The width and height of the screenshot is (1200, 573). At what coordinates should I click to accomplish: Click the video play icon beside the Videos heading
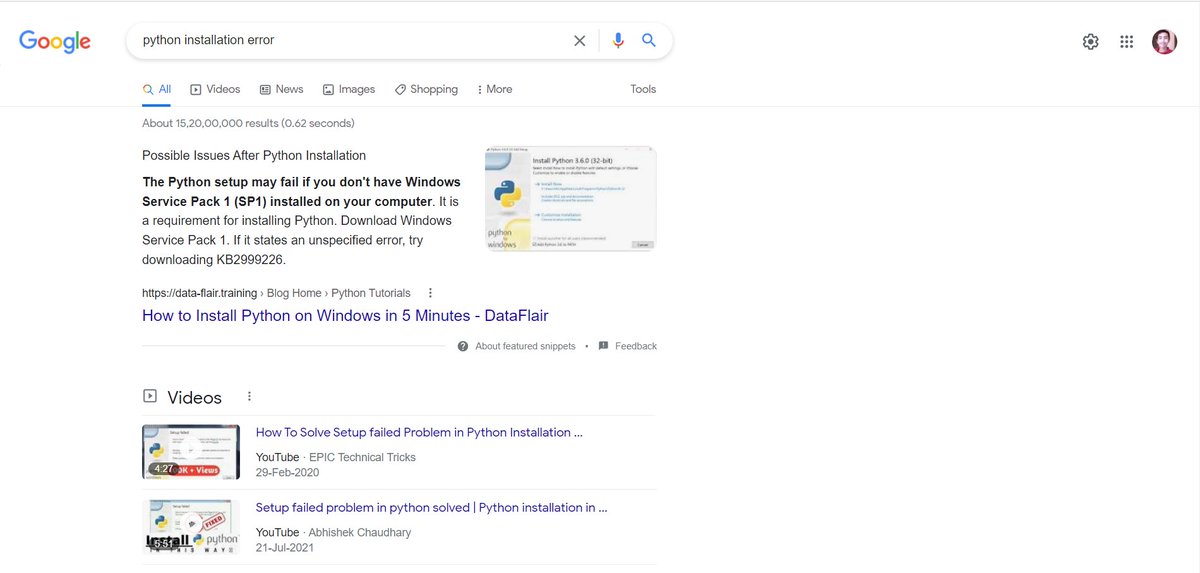(150, 396)
